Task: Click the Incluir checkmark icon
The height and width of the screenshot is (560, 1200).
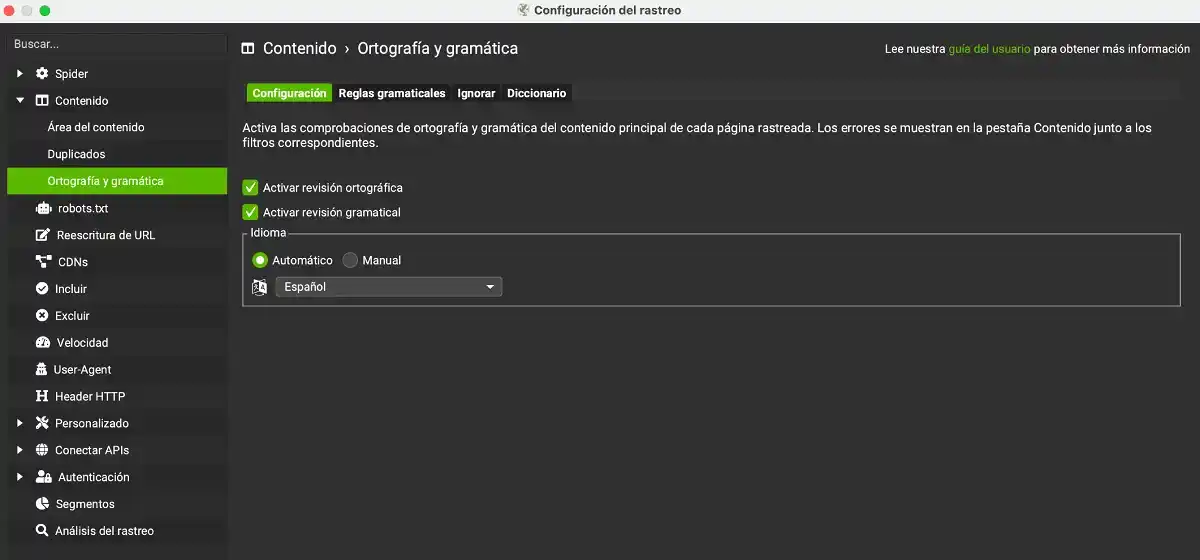Action: click(x=42, y=289)
